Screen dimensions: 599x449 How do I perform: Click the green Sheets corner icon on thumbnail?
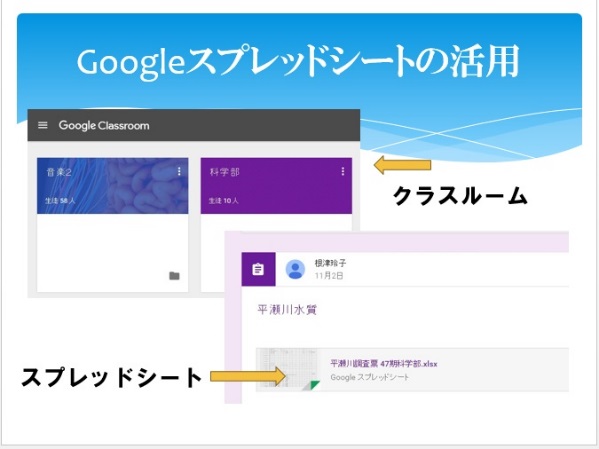(314, 385)
